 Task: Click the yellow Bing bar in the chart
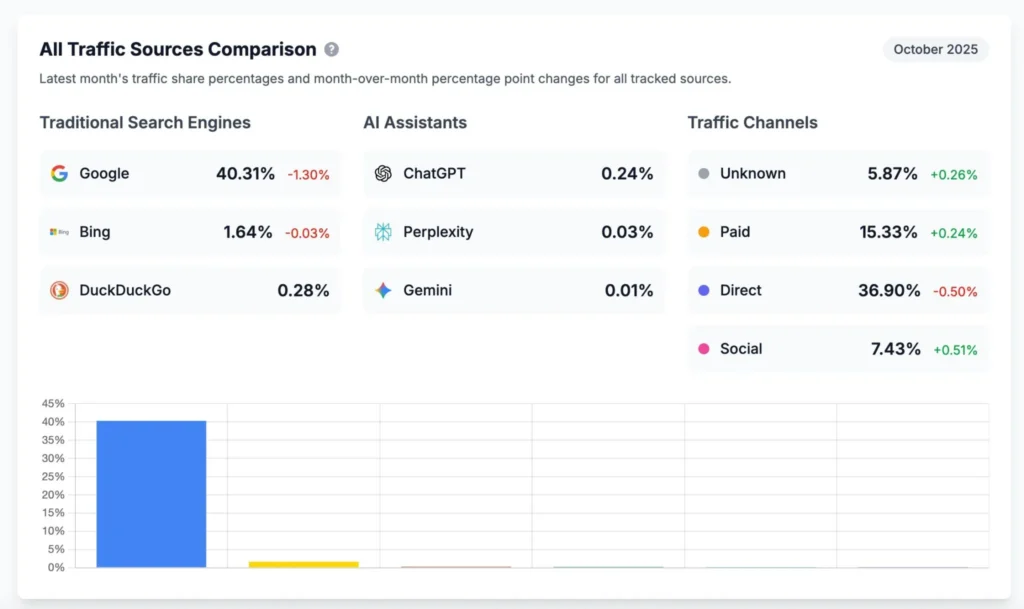click(303, 564)
